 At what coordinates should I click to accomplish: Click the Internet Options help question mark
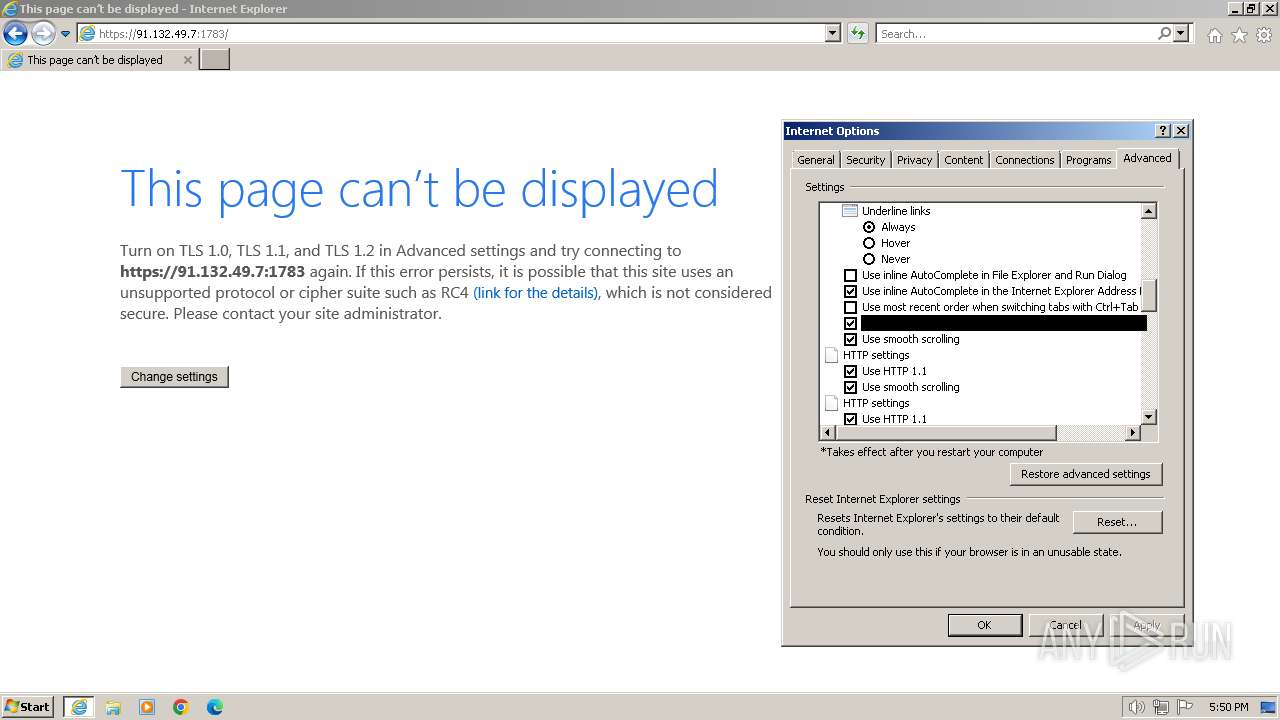point(1163,131)
